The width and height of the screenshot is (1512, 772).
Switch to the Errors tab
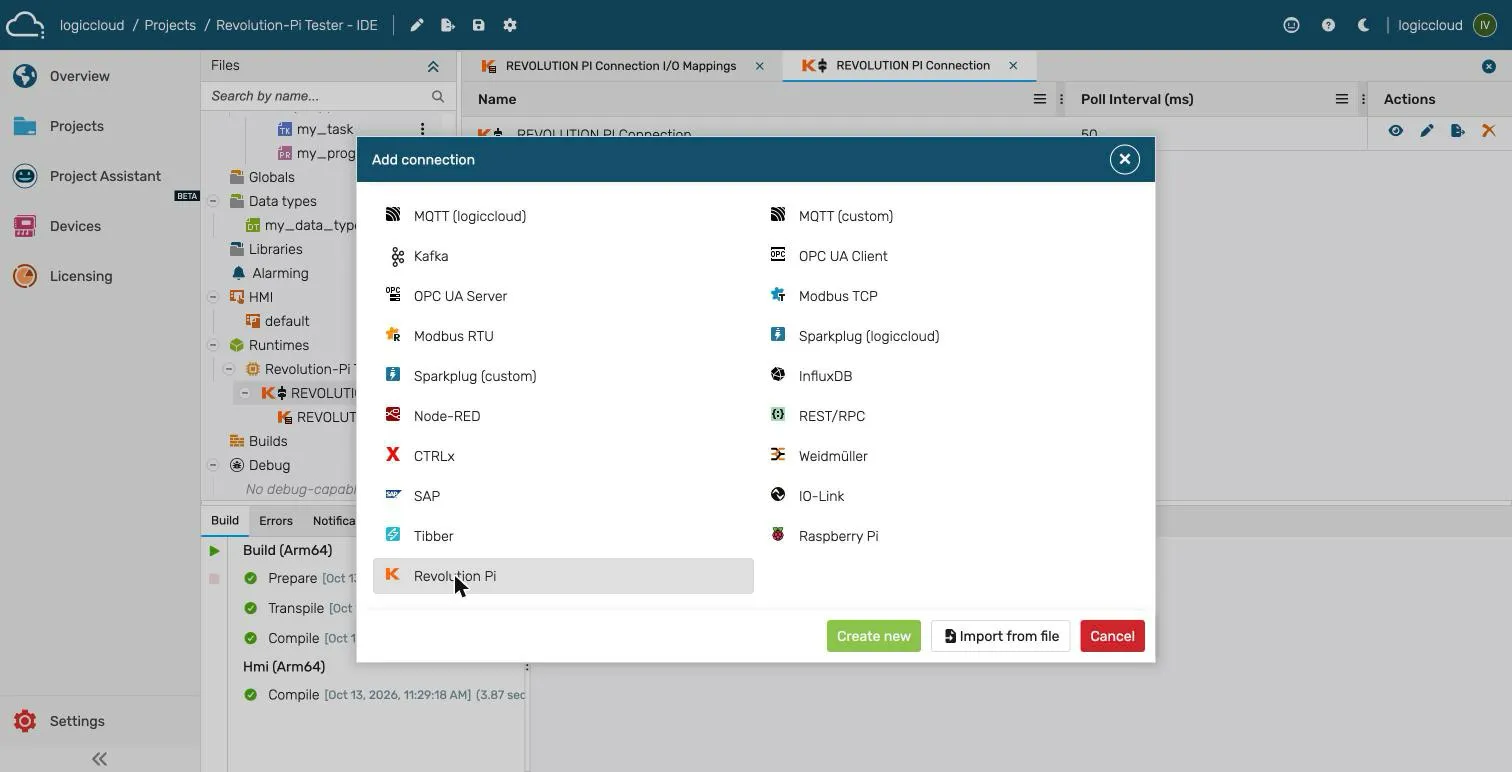pyautogui.click(x=276, y=521)
